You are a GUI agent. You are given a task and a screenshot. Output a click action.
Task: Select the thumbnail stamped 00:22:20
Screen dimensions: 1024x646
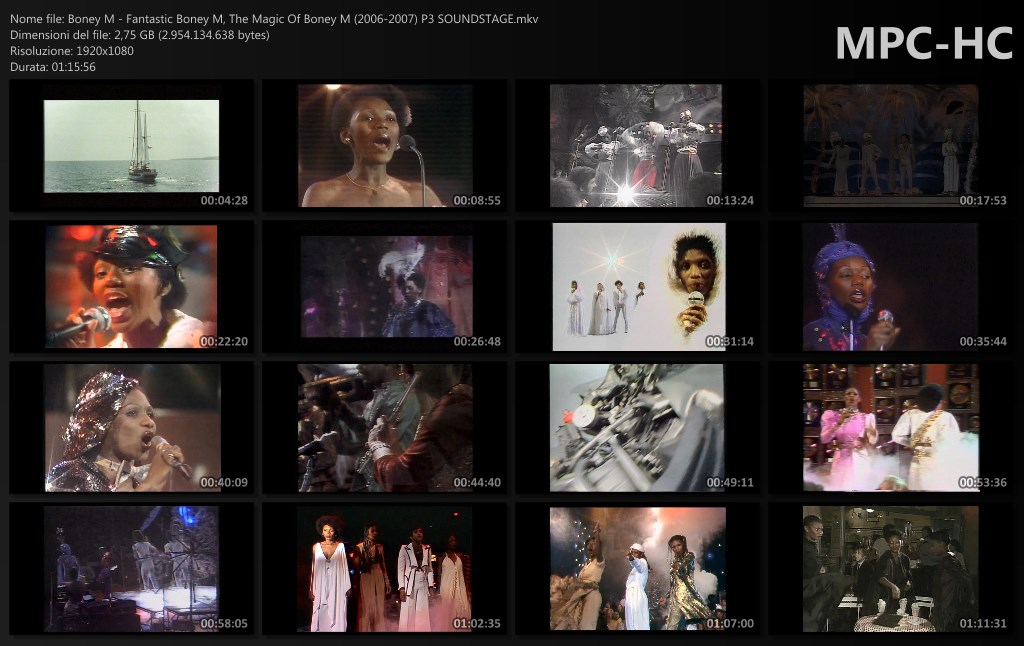(131, 287)
